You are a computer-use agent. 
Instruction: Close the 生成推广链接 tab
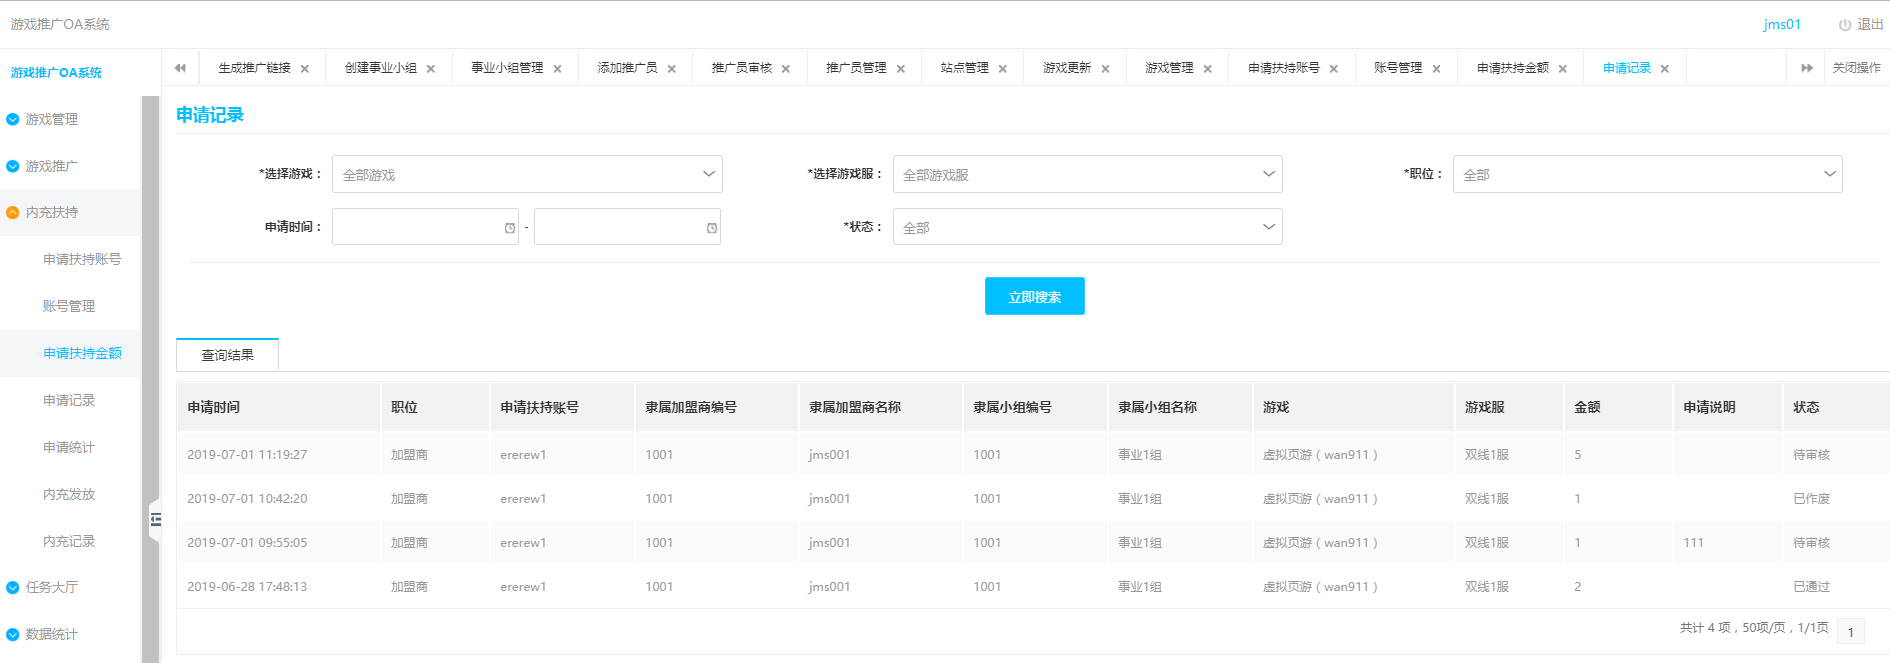click(305, 69)
